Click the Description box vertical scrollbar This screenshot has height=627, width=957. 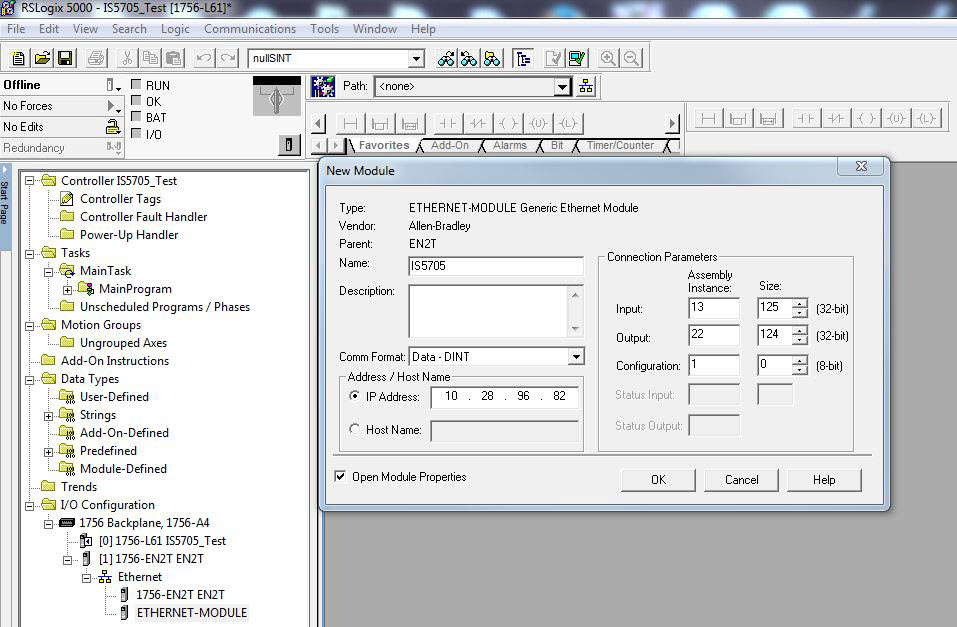click(x=575, y=311)
